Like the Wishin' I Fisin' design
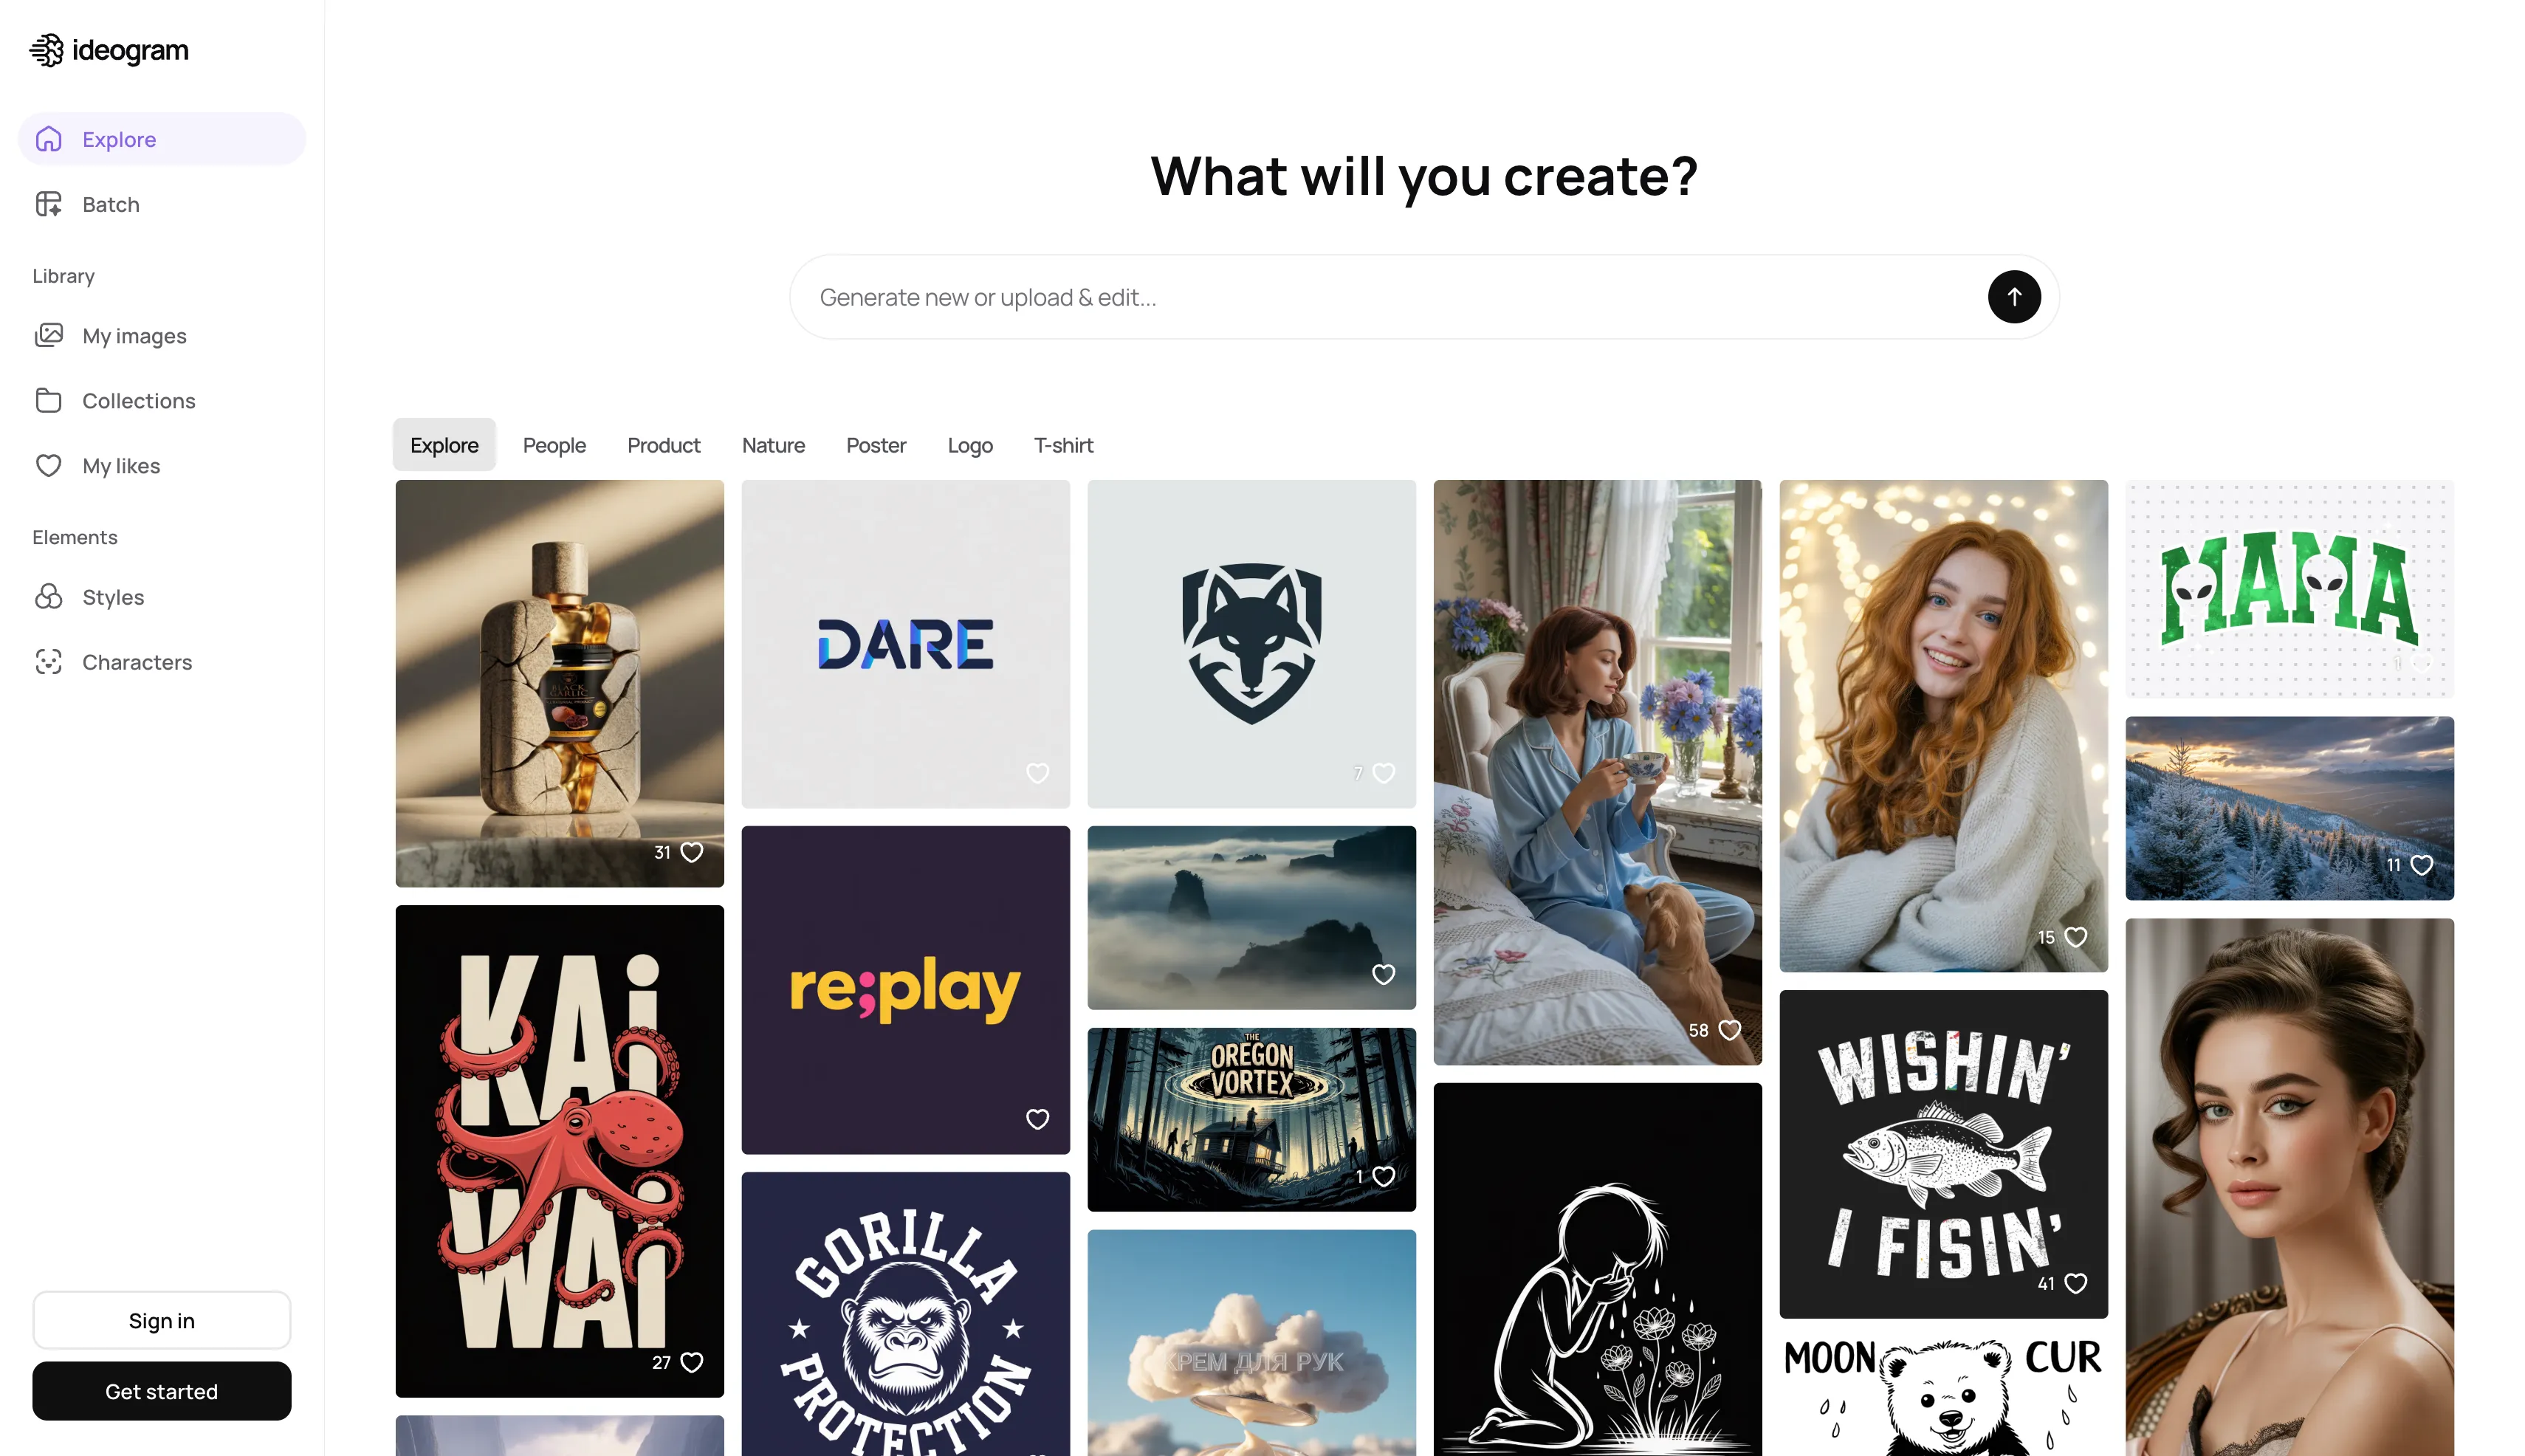This screenshot has width=2525, height=1456. [2075, 1283]
